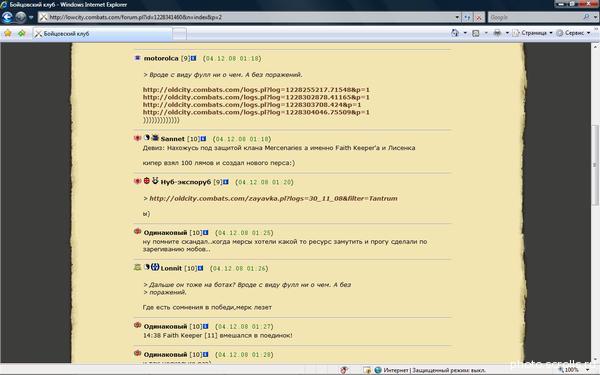Click the Home toolbar icon

point(455,33)
